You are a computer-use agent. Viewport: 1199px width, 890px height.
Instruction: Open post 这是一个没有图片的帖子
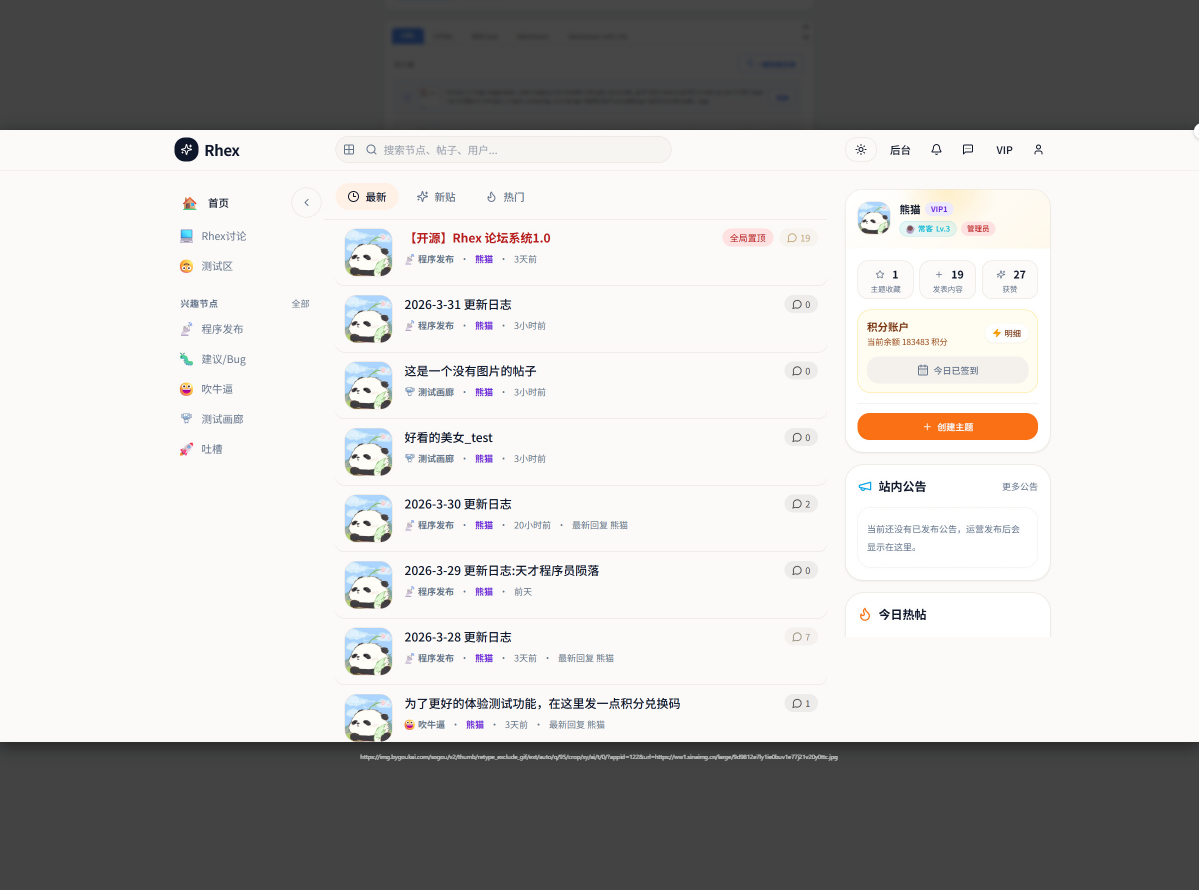pyautogui.click(x=470, y=372)
